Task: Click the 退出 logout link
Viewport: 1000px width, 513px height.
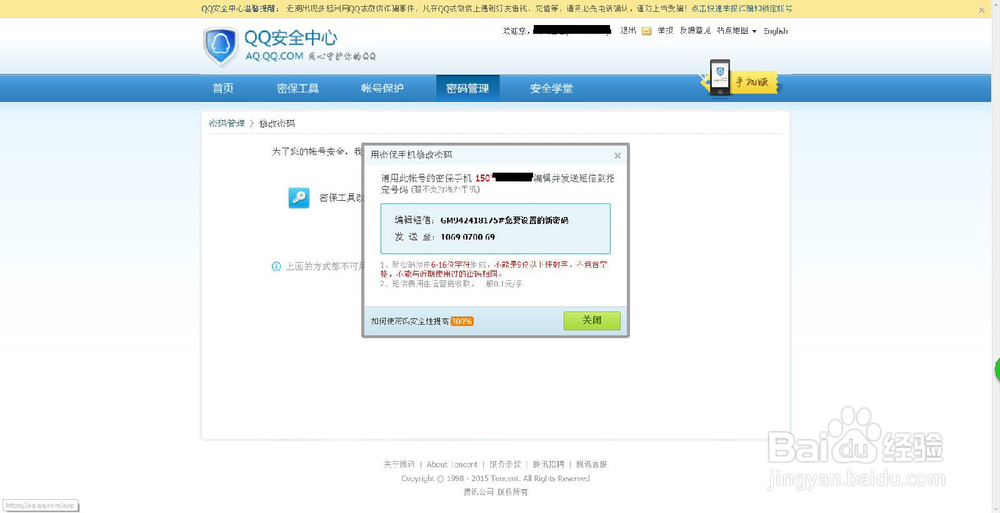Action: tap(628, 31)
